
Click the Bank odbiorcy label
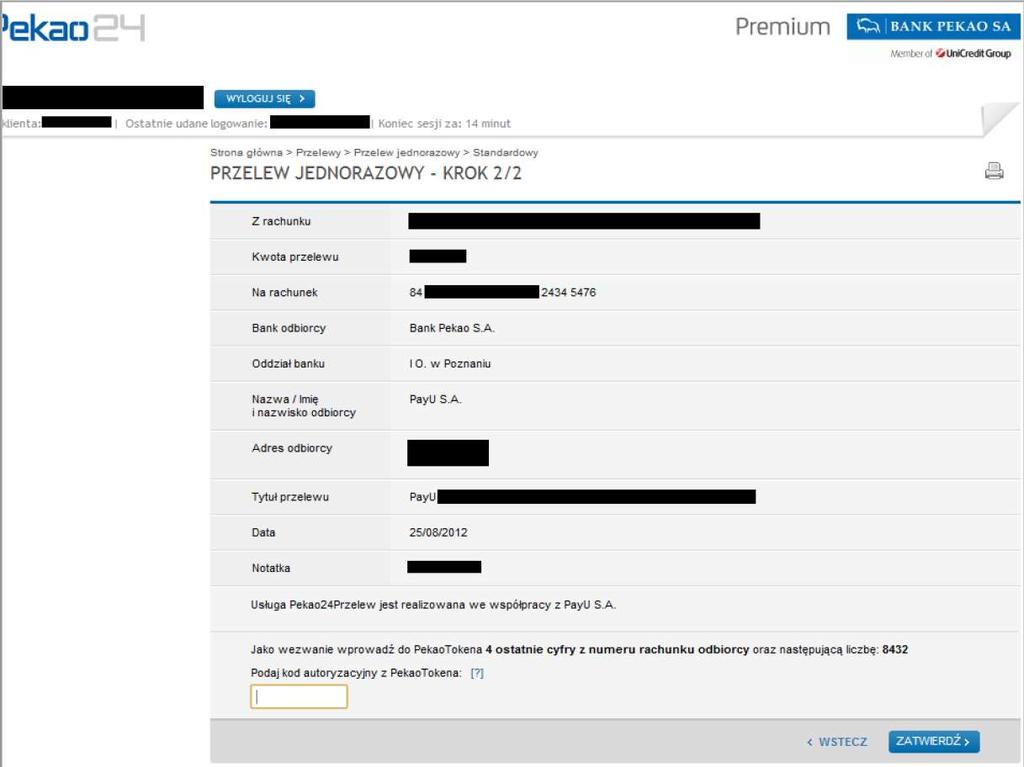click(x=289, y=328)
